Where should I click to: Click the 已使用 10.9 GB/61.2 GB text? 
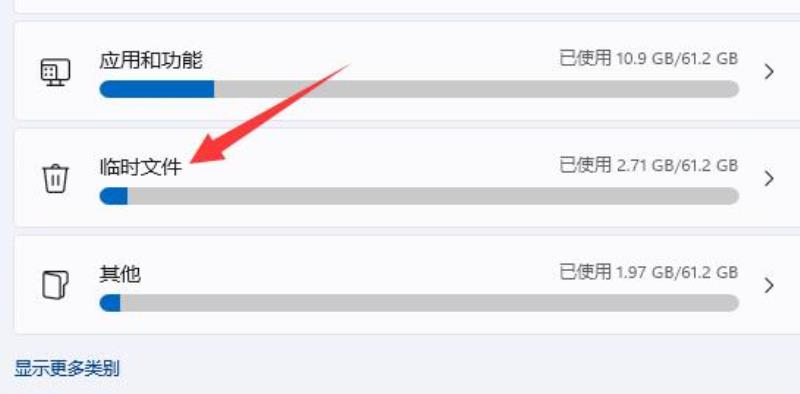pyautogui.click(x=648, y=58)
